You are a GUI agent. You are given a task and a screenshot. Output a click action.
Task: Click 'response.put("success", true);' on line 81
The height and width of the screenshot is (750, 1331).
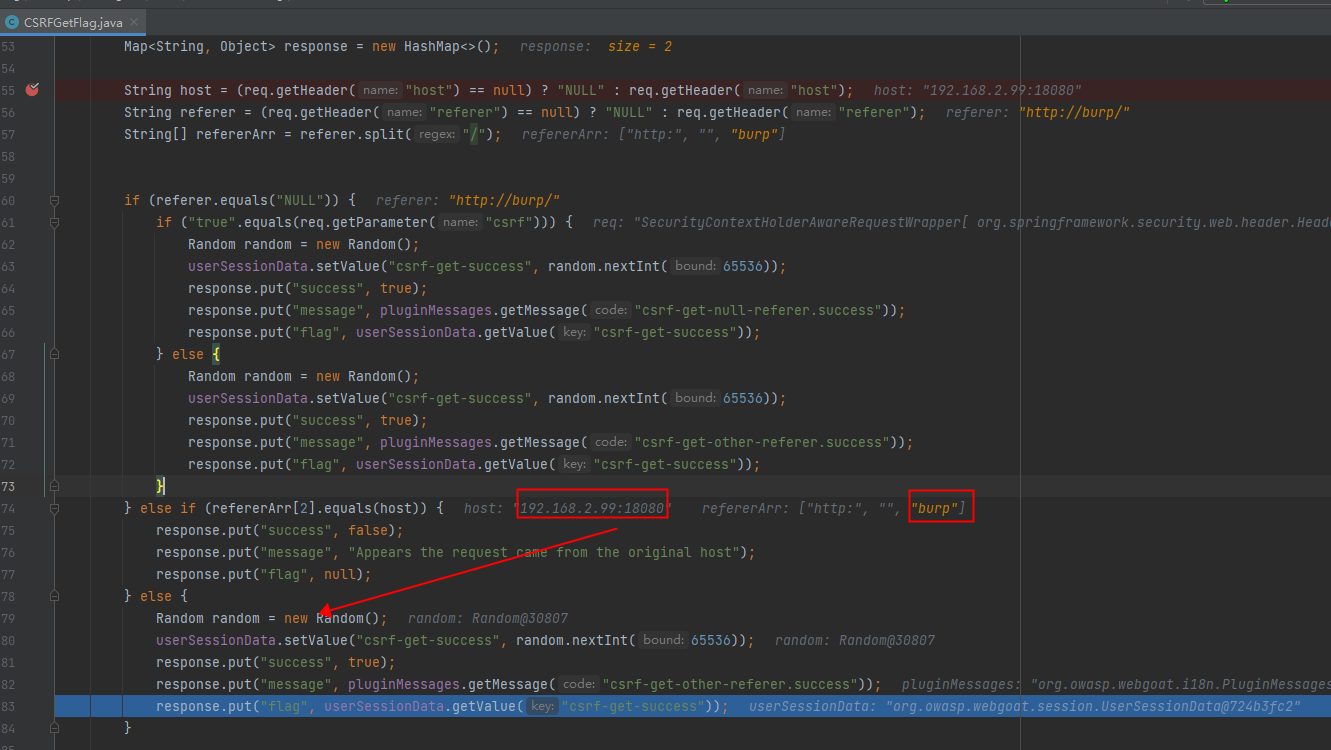click(x=276, y=662)
